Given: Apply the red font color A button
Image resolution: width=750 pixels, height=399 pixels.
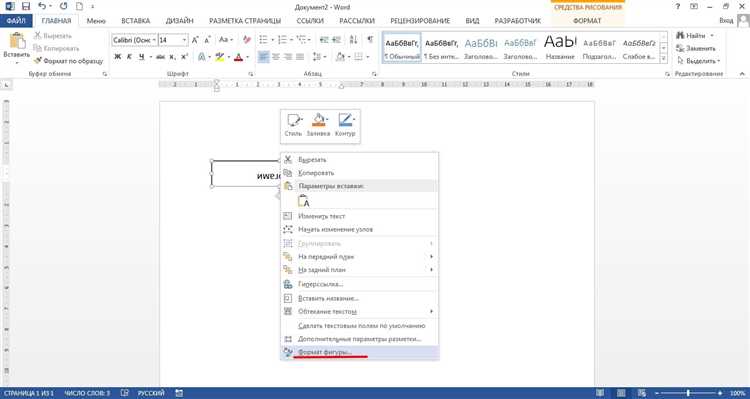Looking at the screenshot, I should click(x=238, y=57).
